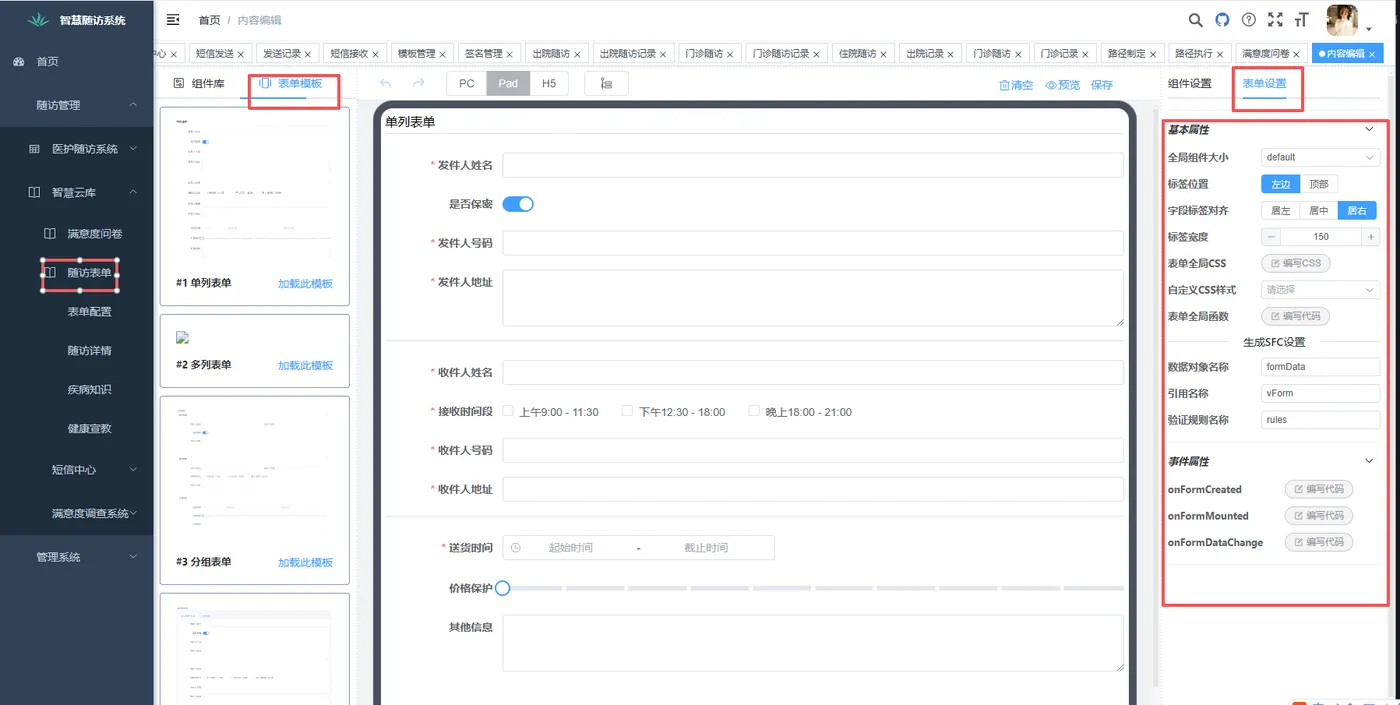Check the 上午9:00 - 11:30 checkbox
The width and height of the screenshot is (1400, 705).
508,411
